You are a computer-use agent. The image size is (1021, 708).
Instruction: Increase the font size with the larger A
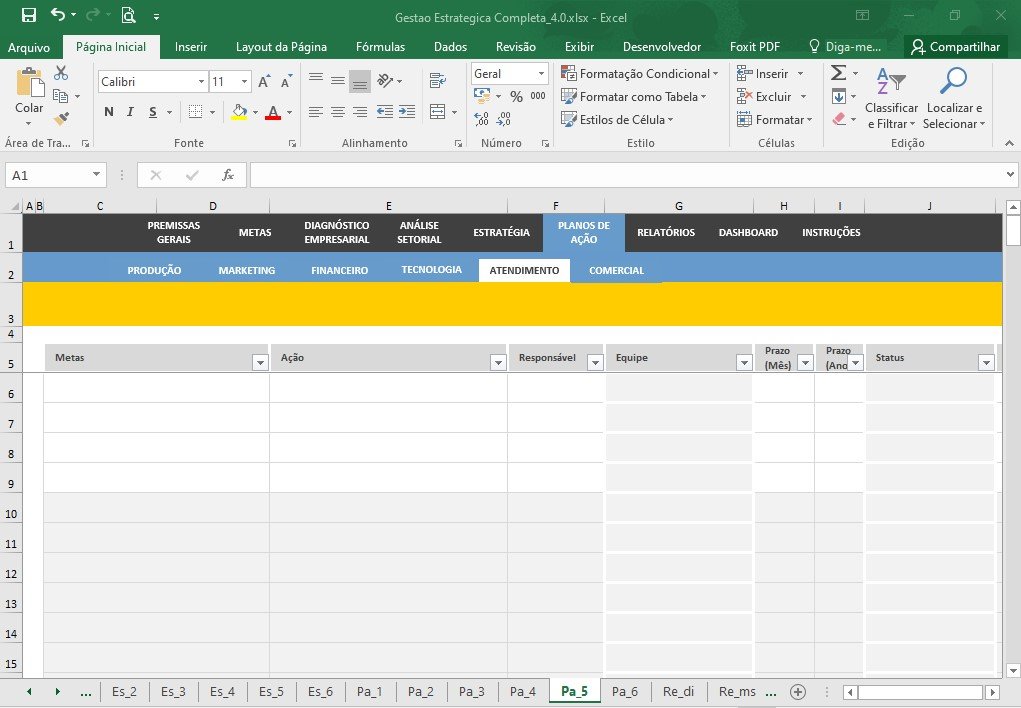[264, 81]
